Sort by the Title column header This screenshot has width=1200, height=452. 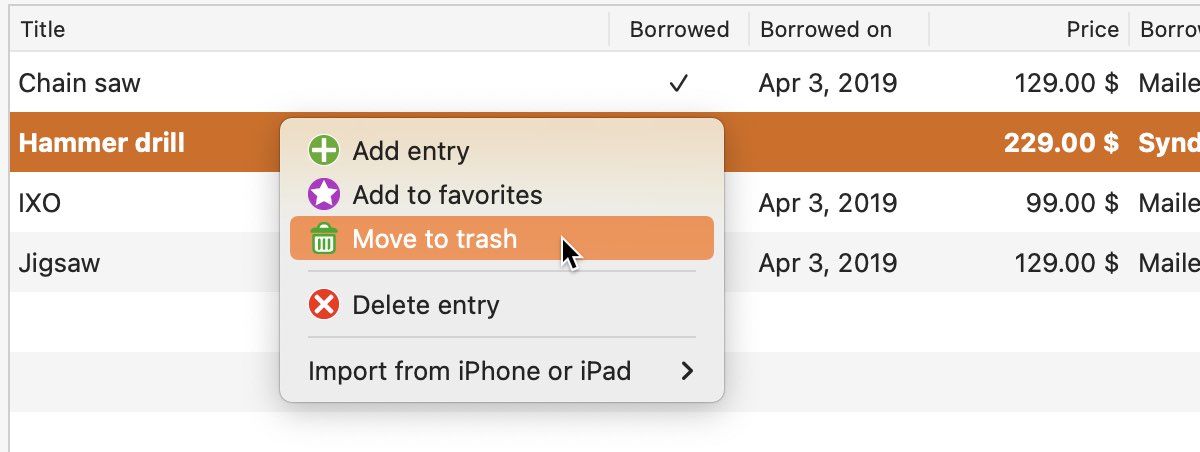click(x=309, y=29)
